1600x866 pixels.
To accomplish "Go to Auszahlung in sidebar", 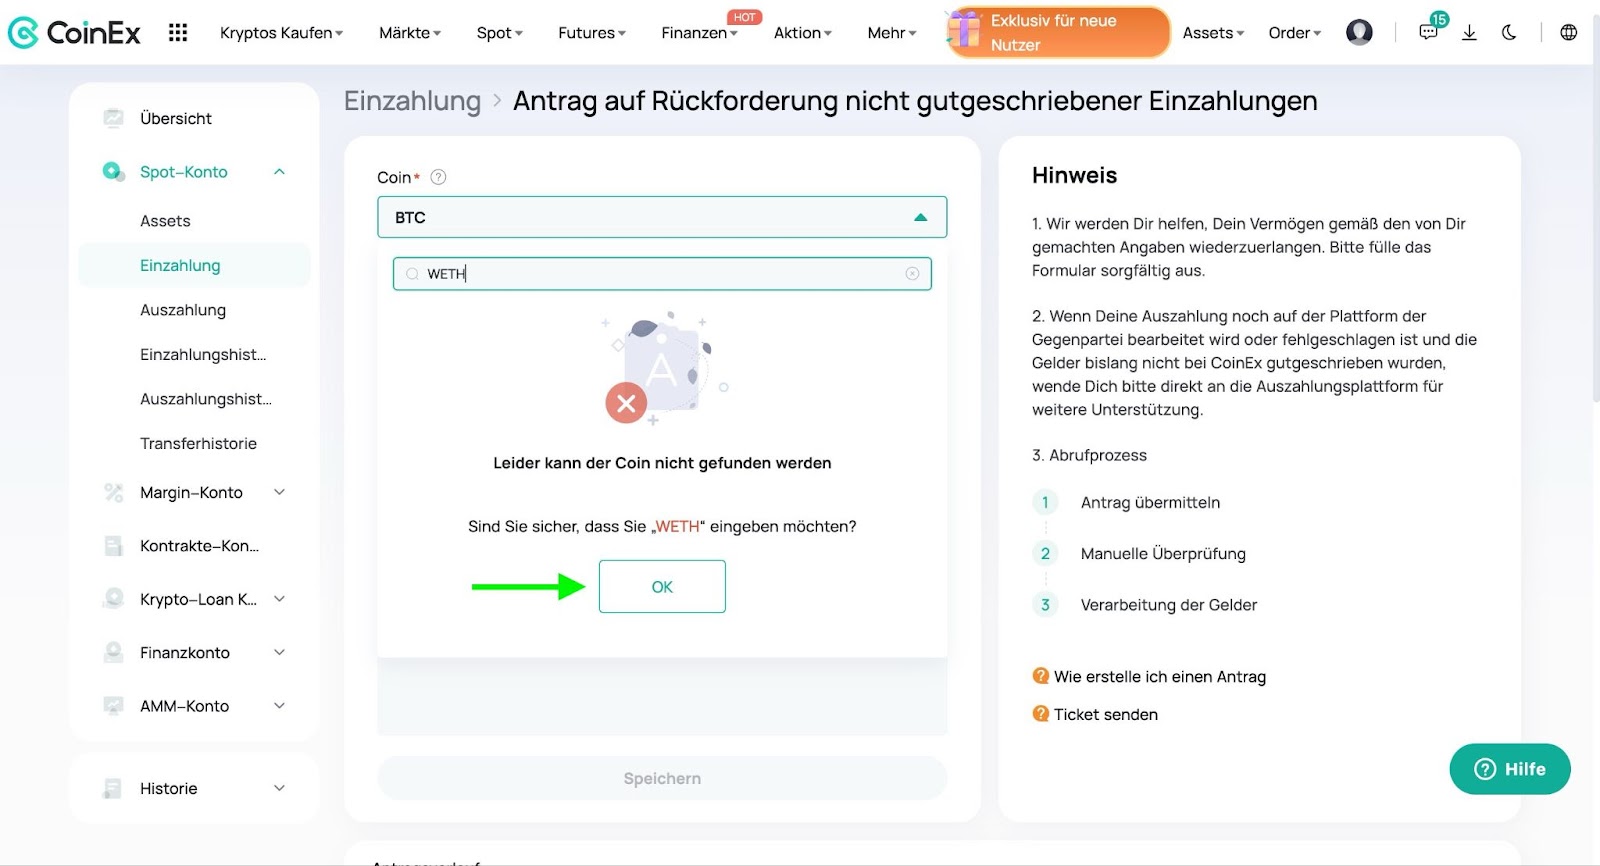I will click(183, 310).
